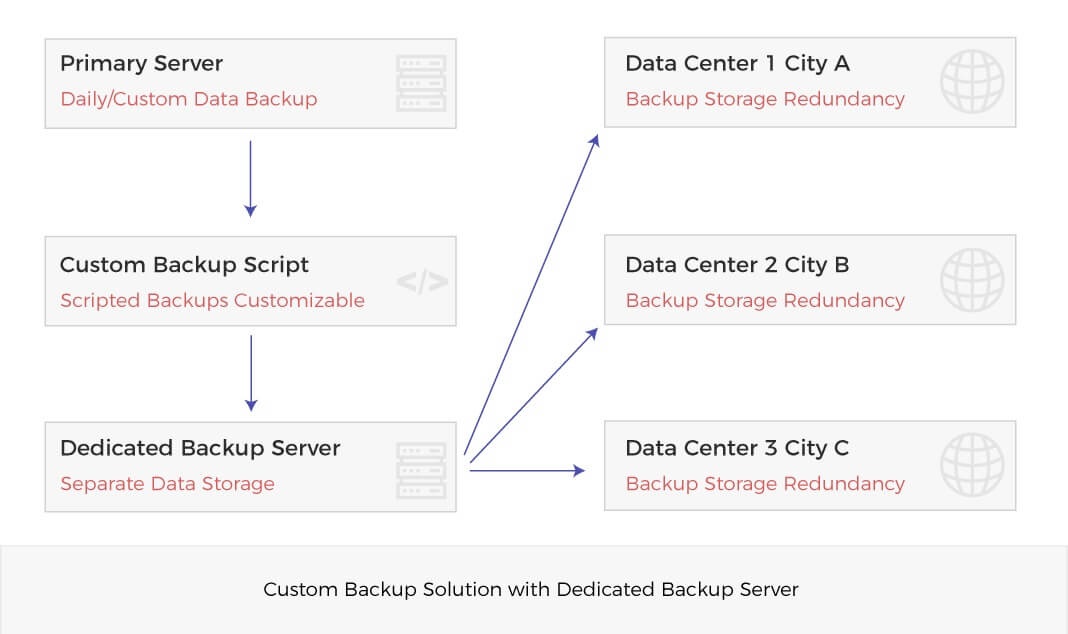Viewport: 1068px width, 634px height.
Task: Click the Daily/Custom Data Backup text
Action: coord(188,99)
